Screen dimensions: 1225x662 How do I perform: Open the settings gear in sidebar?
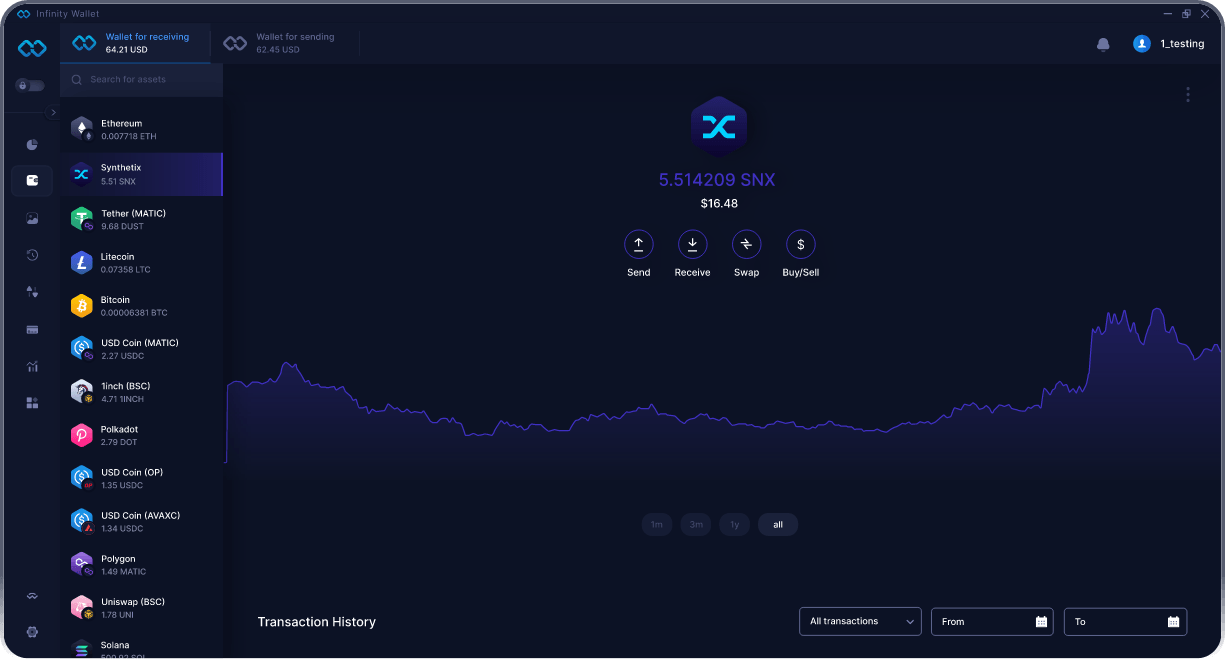(32, 632)
